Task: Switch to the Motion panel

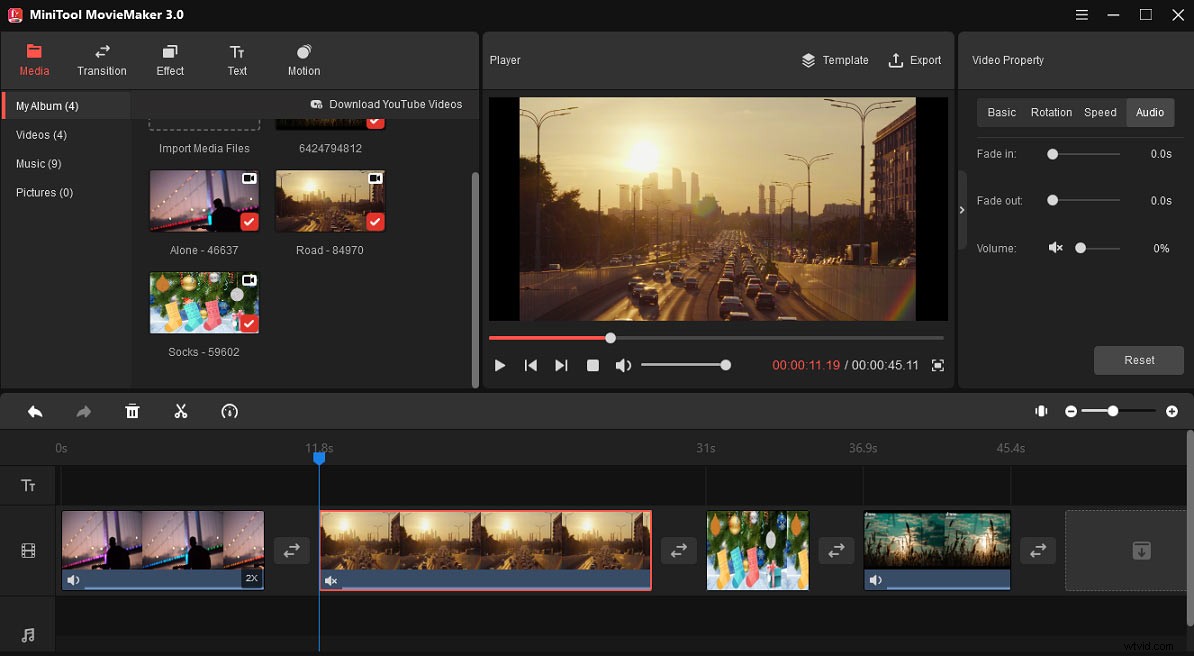Action: [303, 58]
